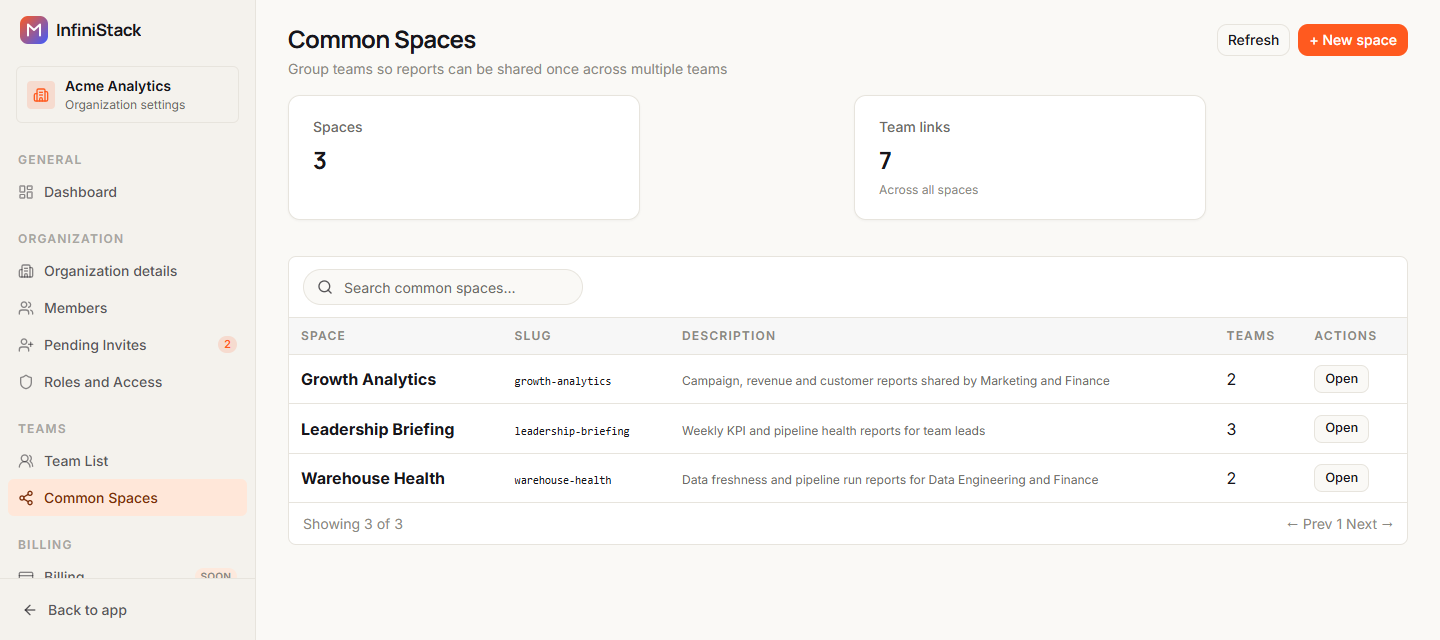
Task: Navigate to Roles and Access
Action: [x=127, y=382]
